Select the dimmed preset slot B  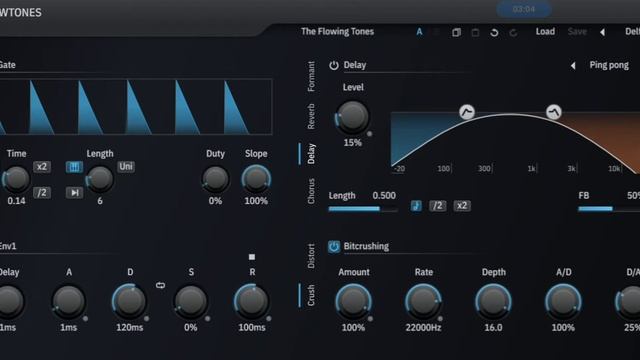click(437, 32)
